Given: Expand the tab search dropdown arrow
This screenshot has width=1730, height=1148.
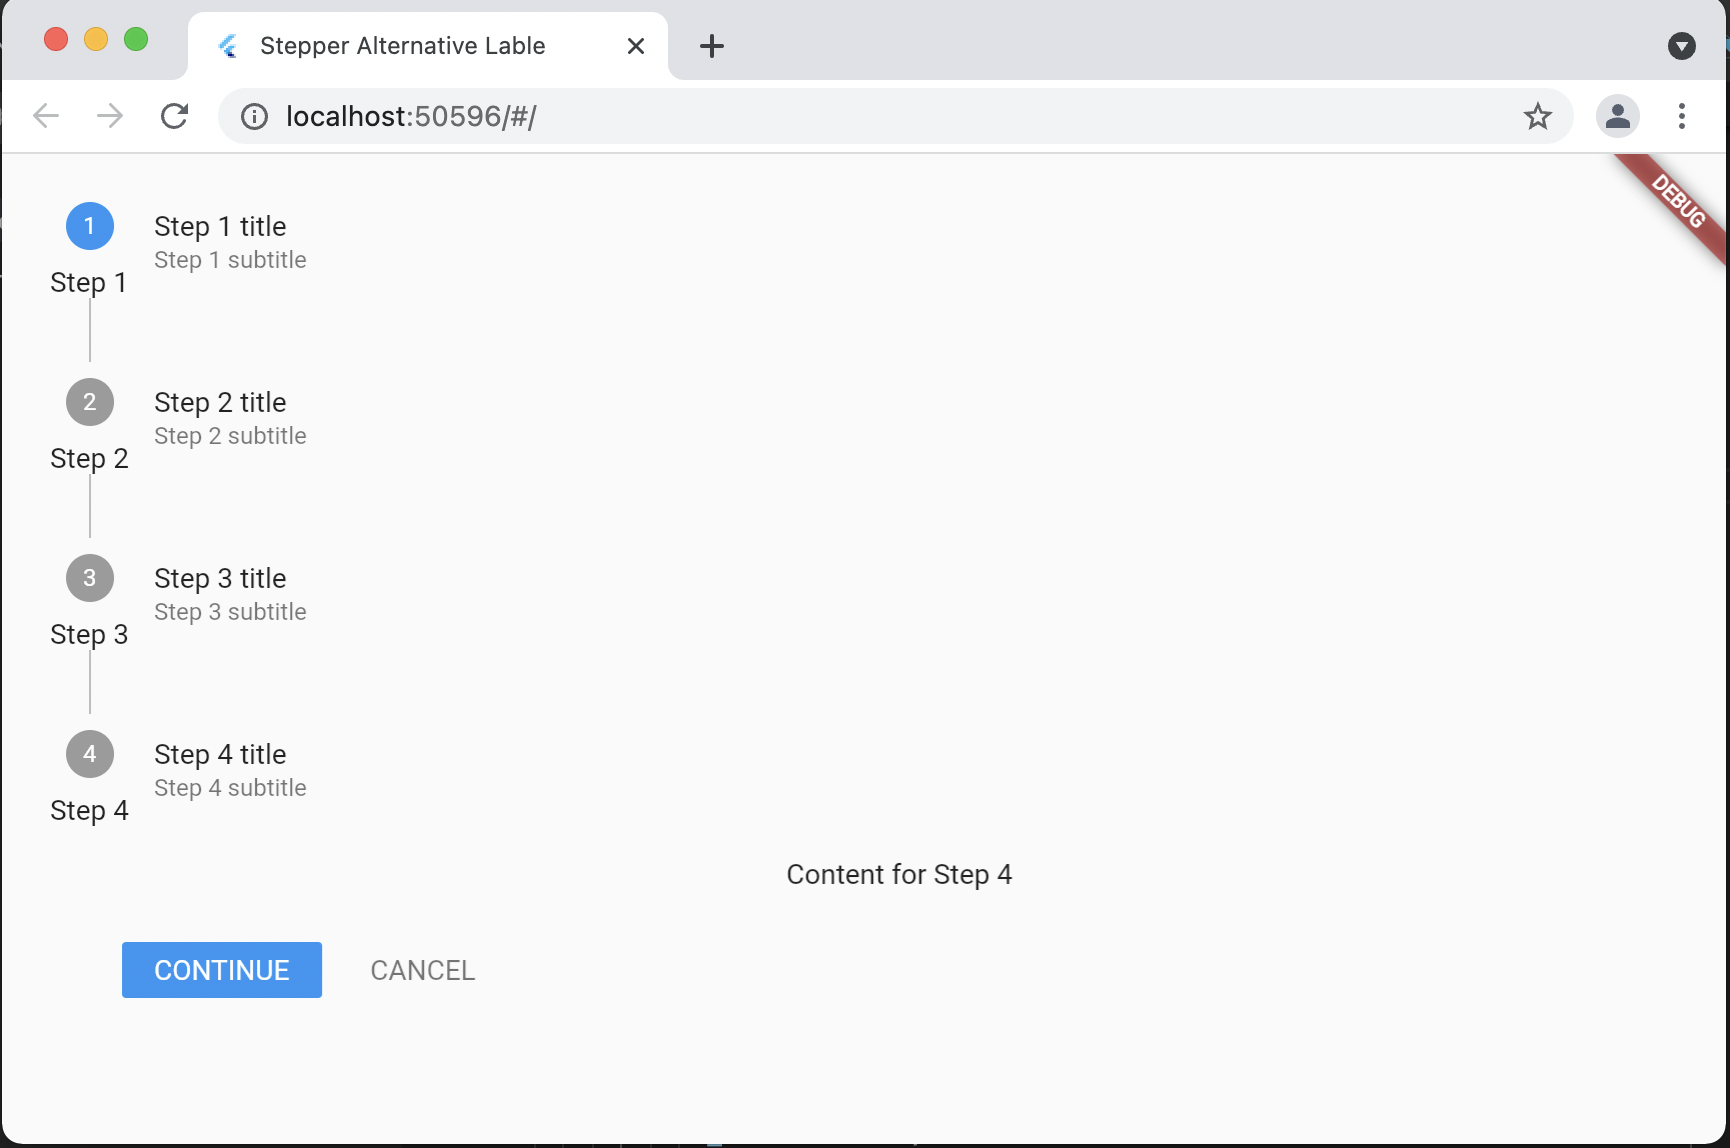Looking at the screenshot, I should pyautogui.click(x=1682, y=46).
